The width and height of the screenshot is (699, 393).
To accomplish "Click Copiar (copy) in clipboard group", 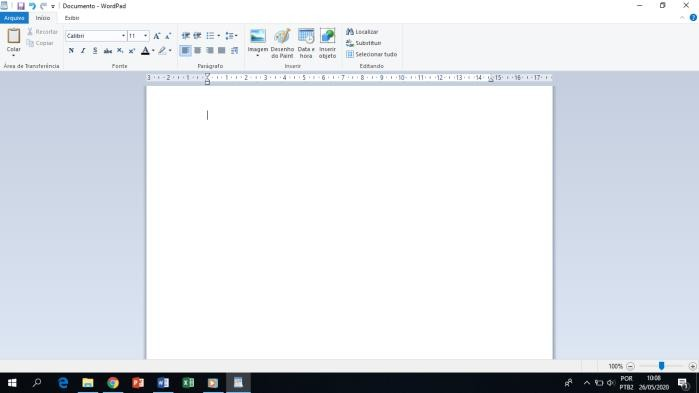I will click(40, 43).
